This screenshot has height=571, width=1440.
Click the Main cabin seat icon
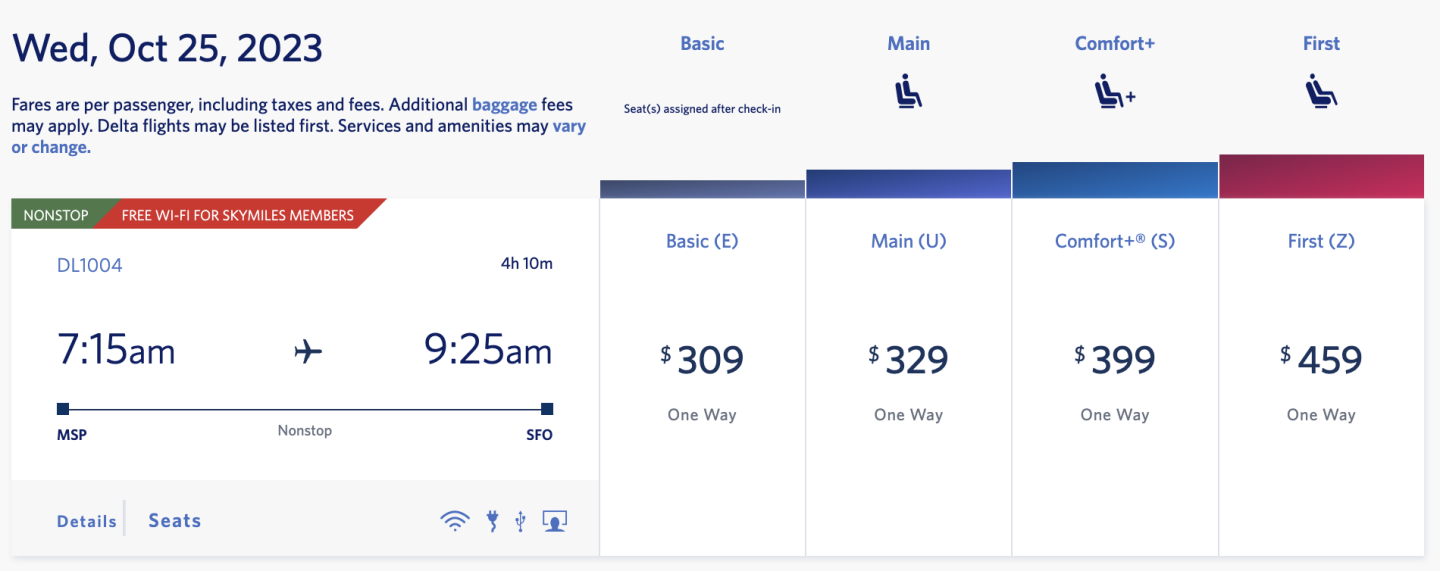[908, 93]
